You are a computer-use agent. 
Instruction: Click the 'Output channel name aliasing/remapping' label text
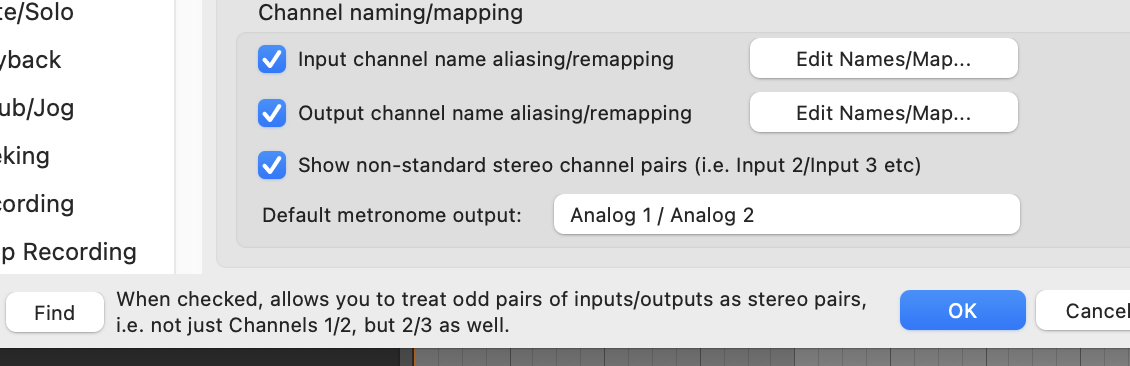click(x=494, y=113)
